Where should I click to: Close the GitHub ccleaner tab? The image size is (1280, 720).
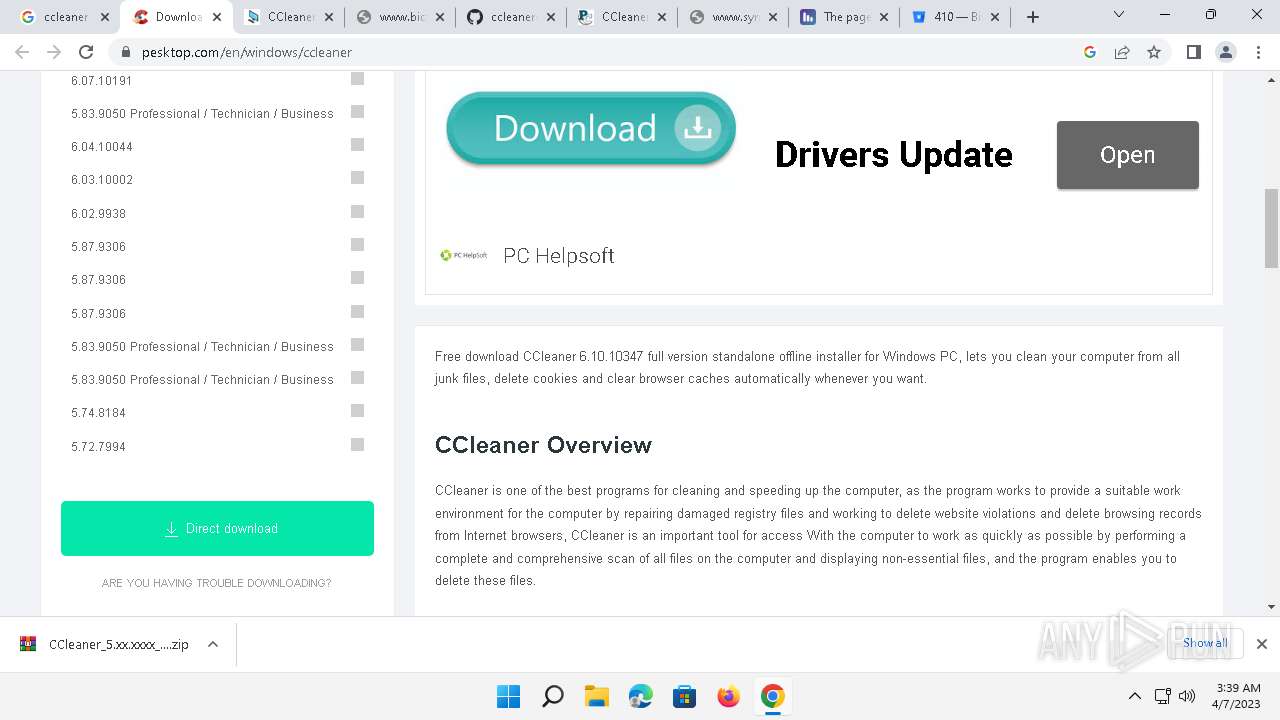pyautogui.click(x=551, y=17)
